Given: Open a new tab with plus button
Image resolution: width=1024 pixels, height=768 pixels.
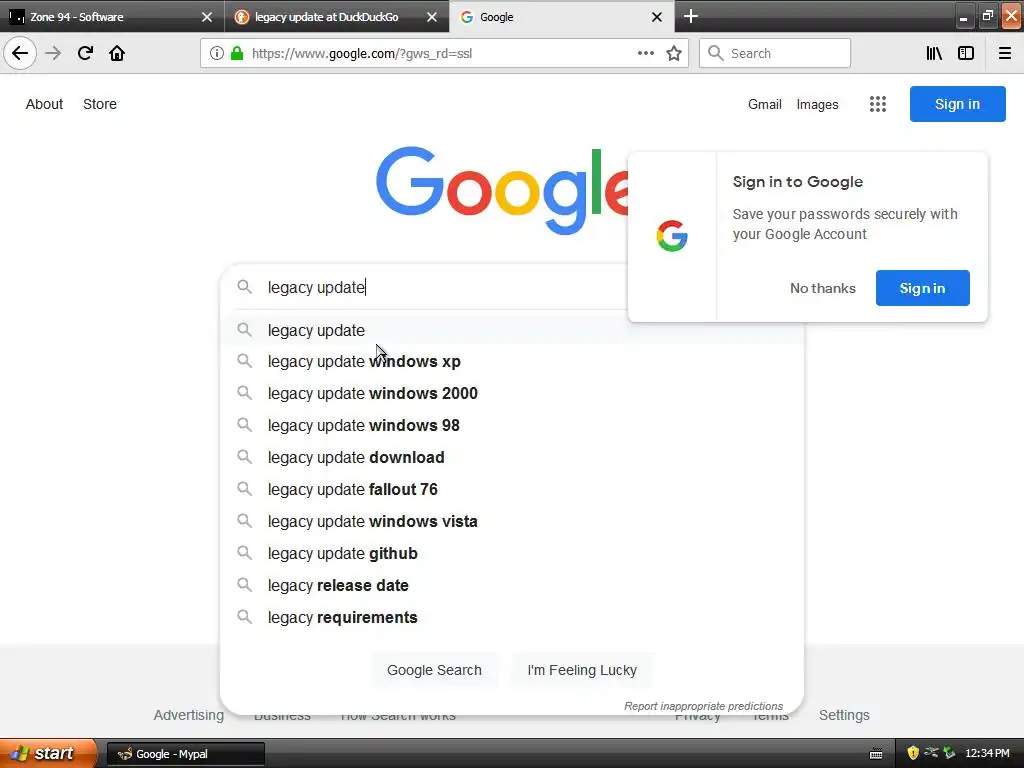Looking at the screenshot, I should (x=690, y=16).
